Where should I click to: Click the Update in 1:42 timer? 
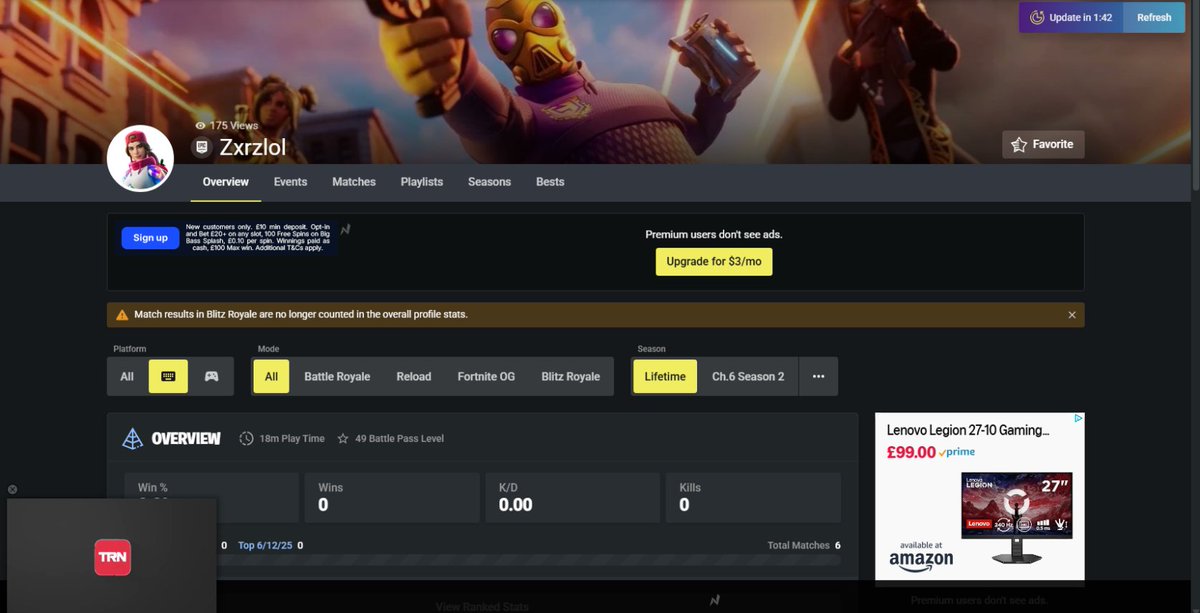pyautogui.click(x=1071, y=17)
